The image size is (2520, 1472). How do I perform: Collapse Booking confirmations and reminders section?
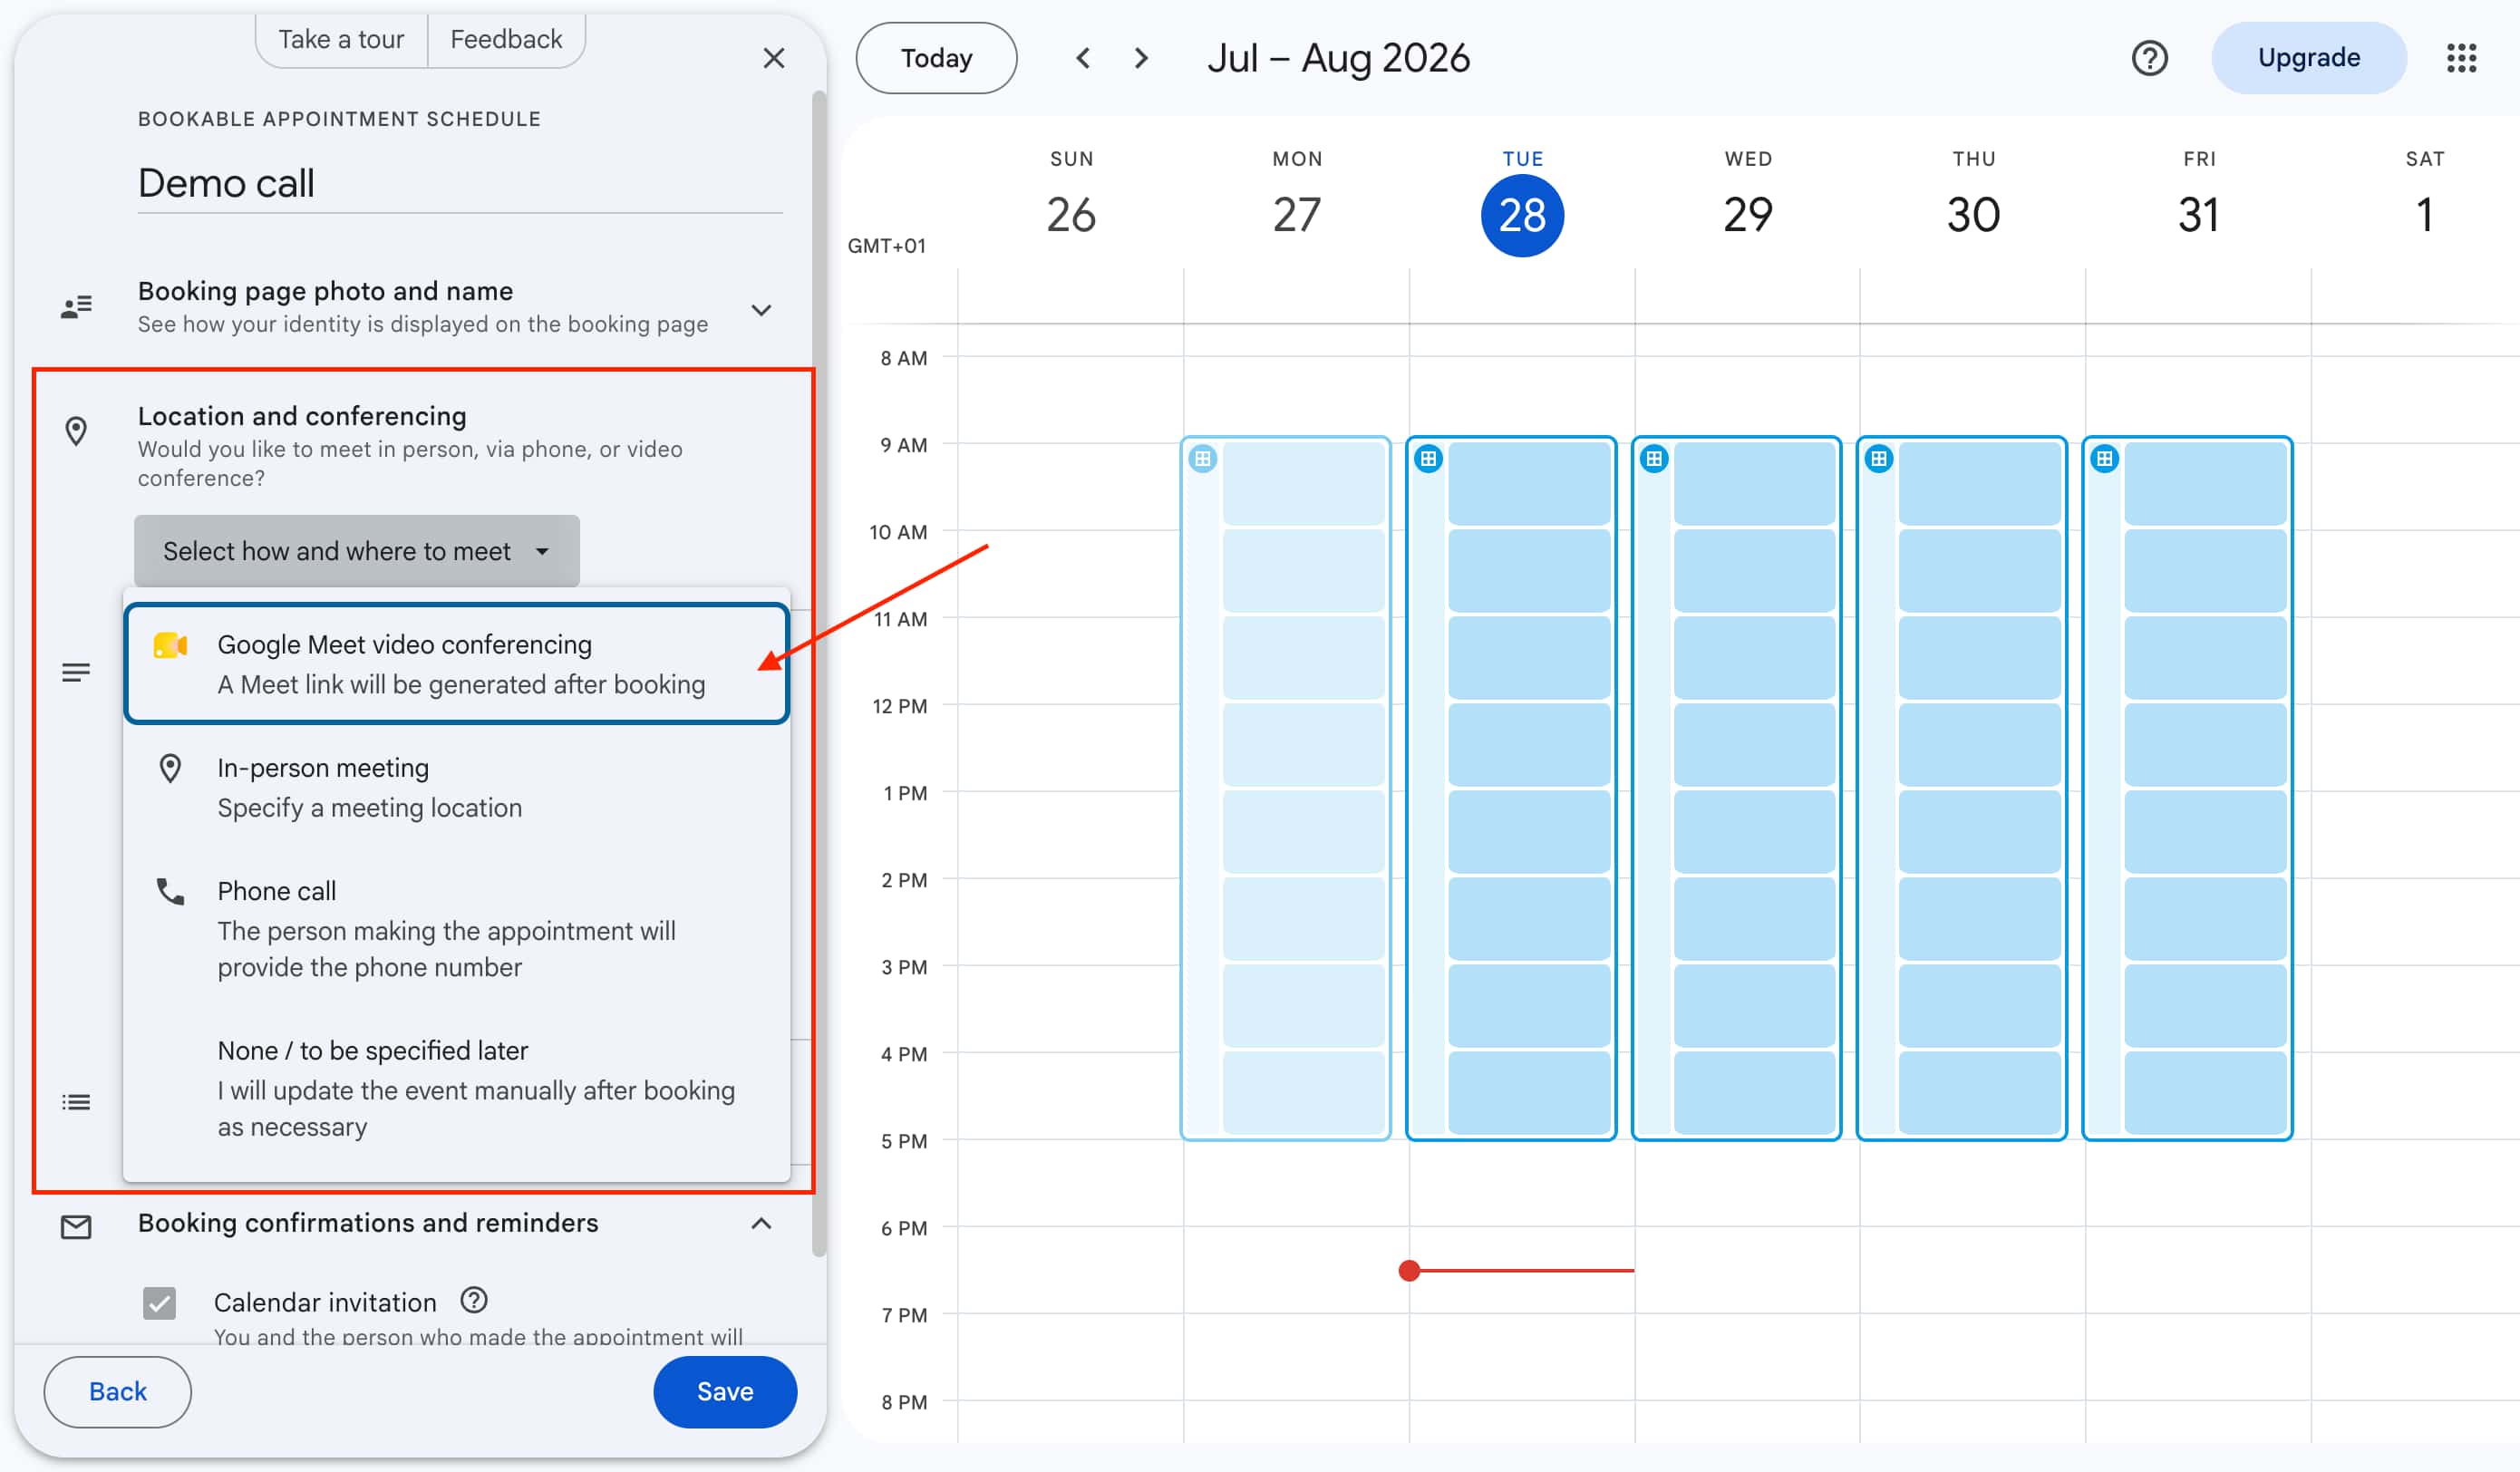tap(761, 1224)
